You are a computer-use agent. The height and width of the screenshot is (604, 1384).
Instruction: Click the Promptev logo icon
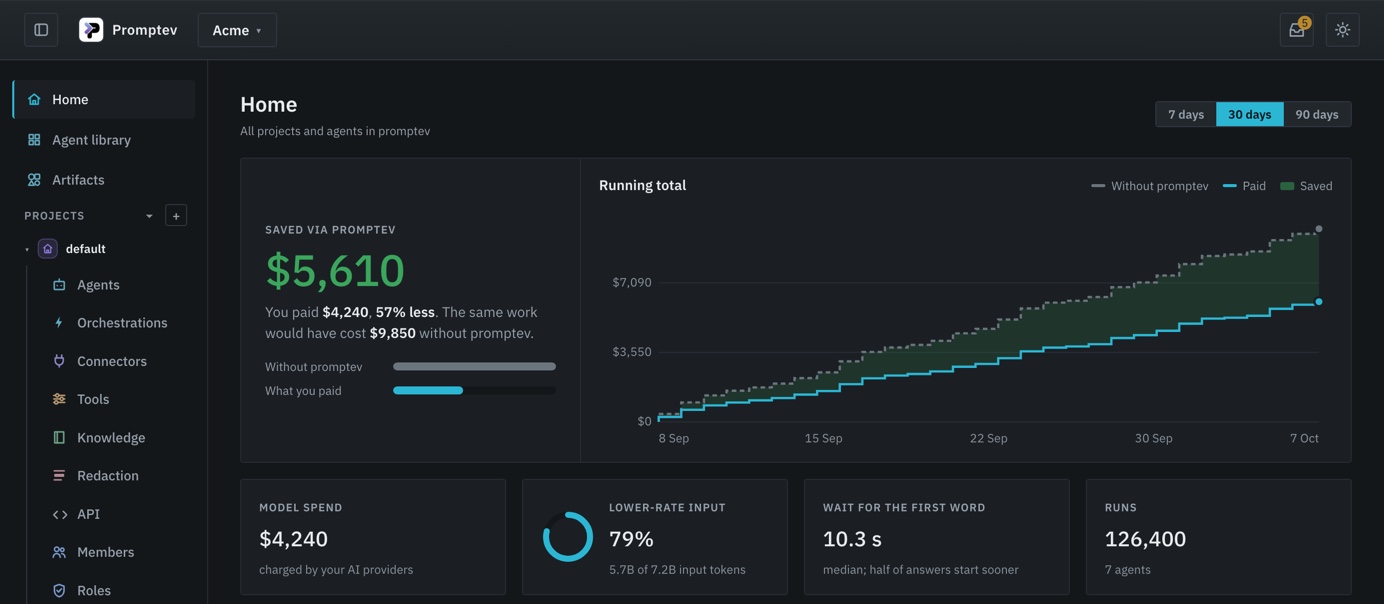click(91, 30)
